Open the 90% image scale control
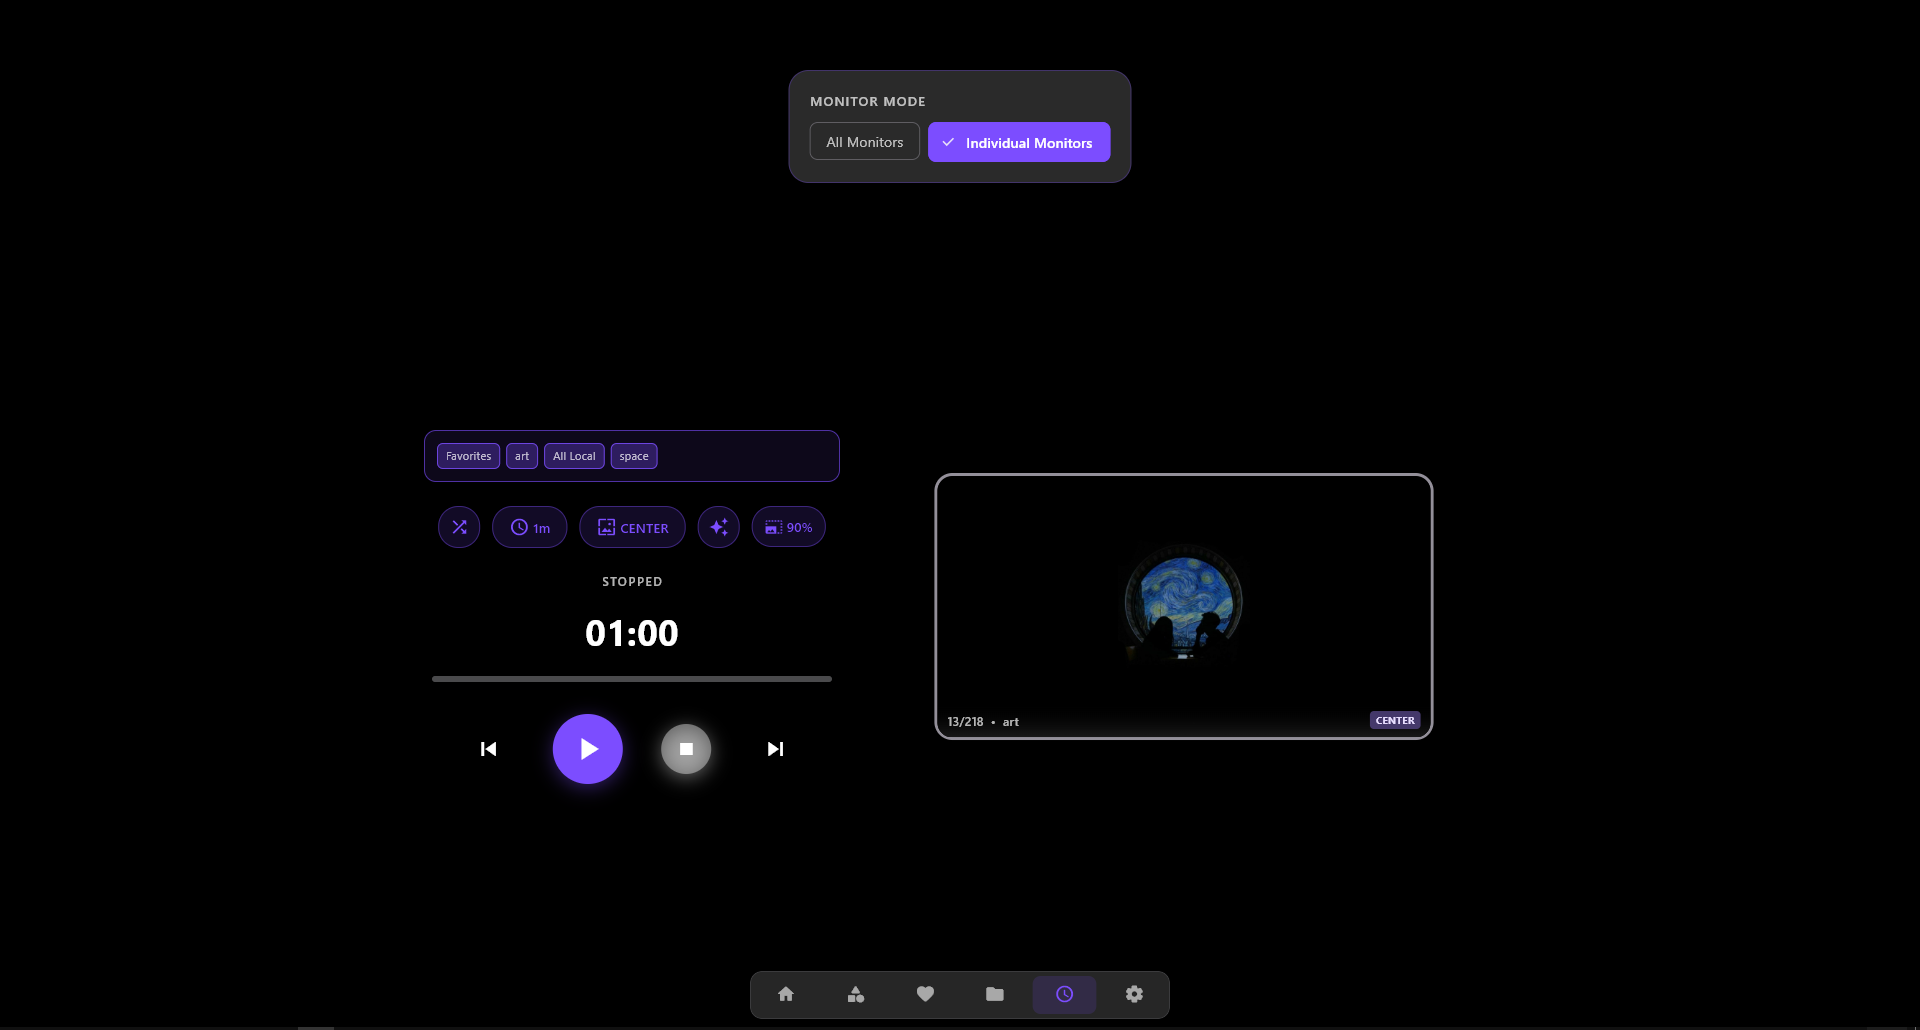This screenshot has width=1920, height=1030. click(788, 527)
